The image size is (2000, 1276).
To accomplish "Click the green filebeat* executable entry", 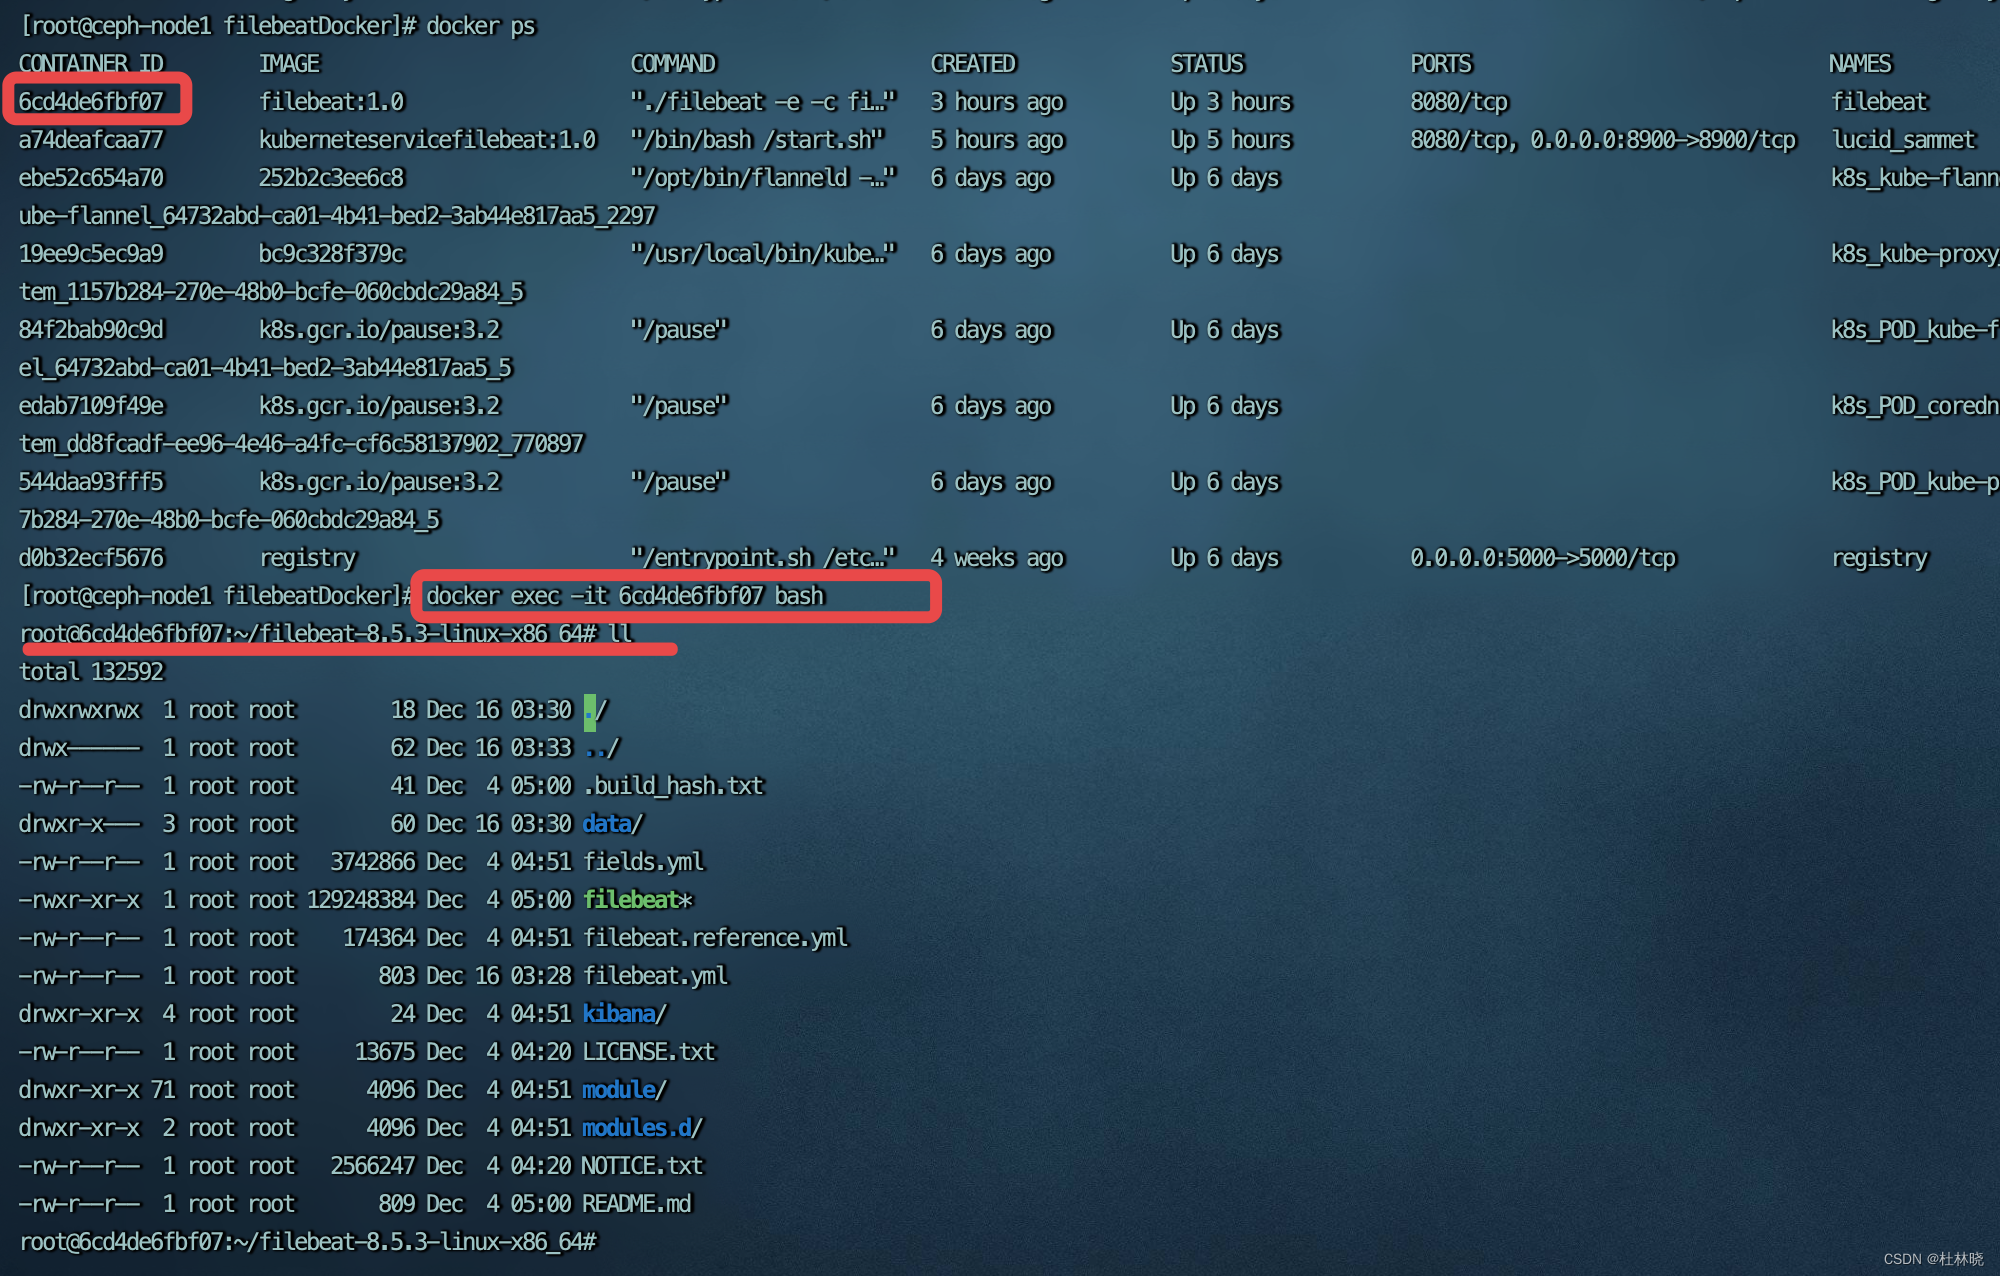I will coord(637,899).
